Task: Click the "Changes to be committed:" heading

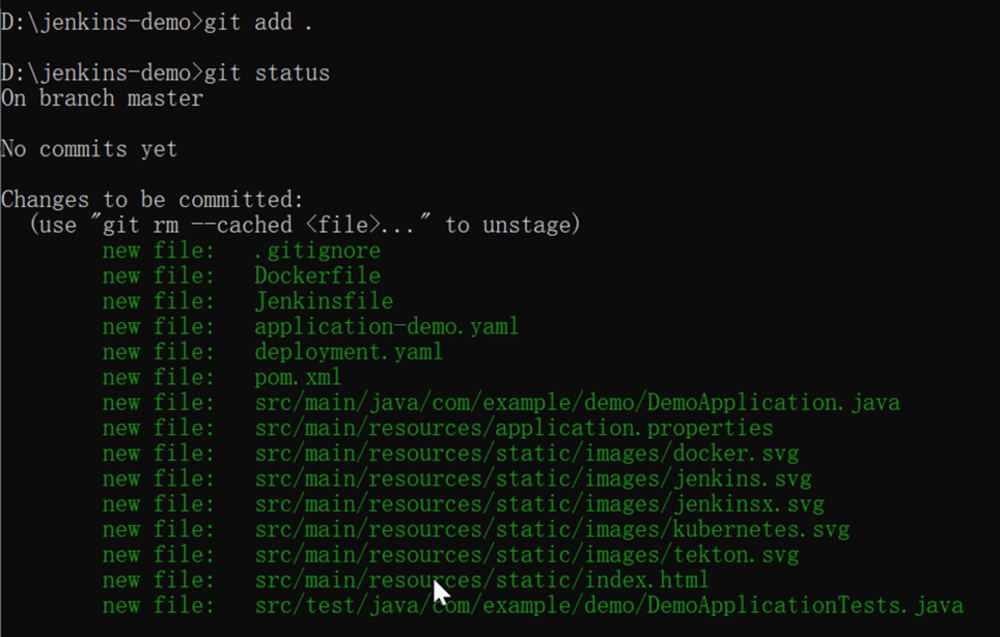Action: [x=152, y=200]
